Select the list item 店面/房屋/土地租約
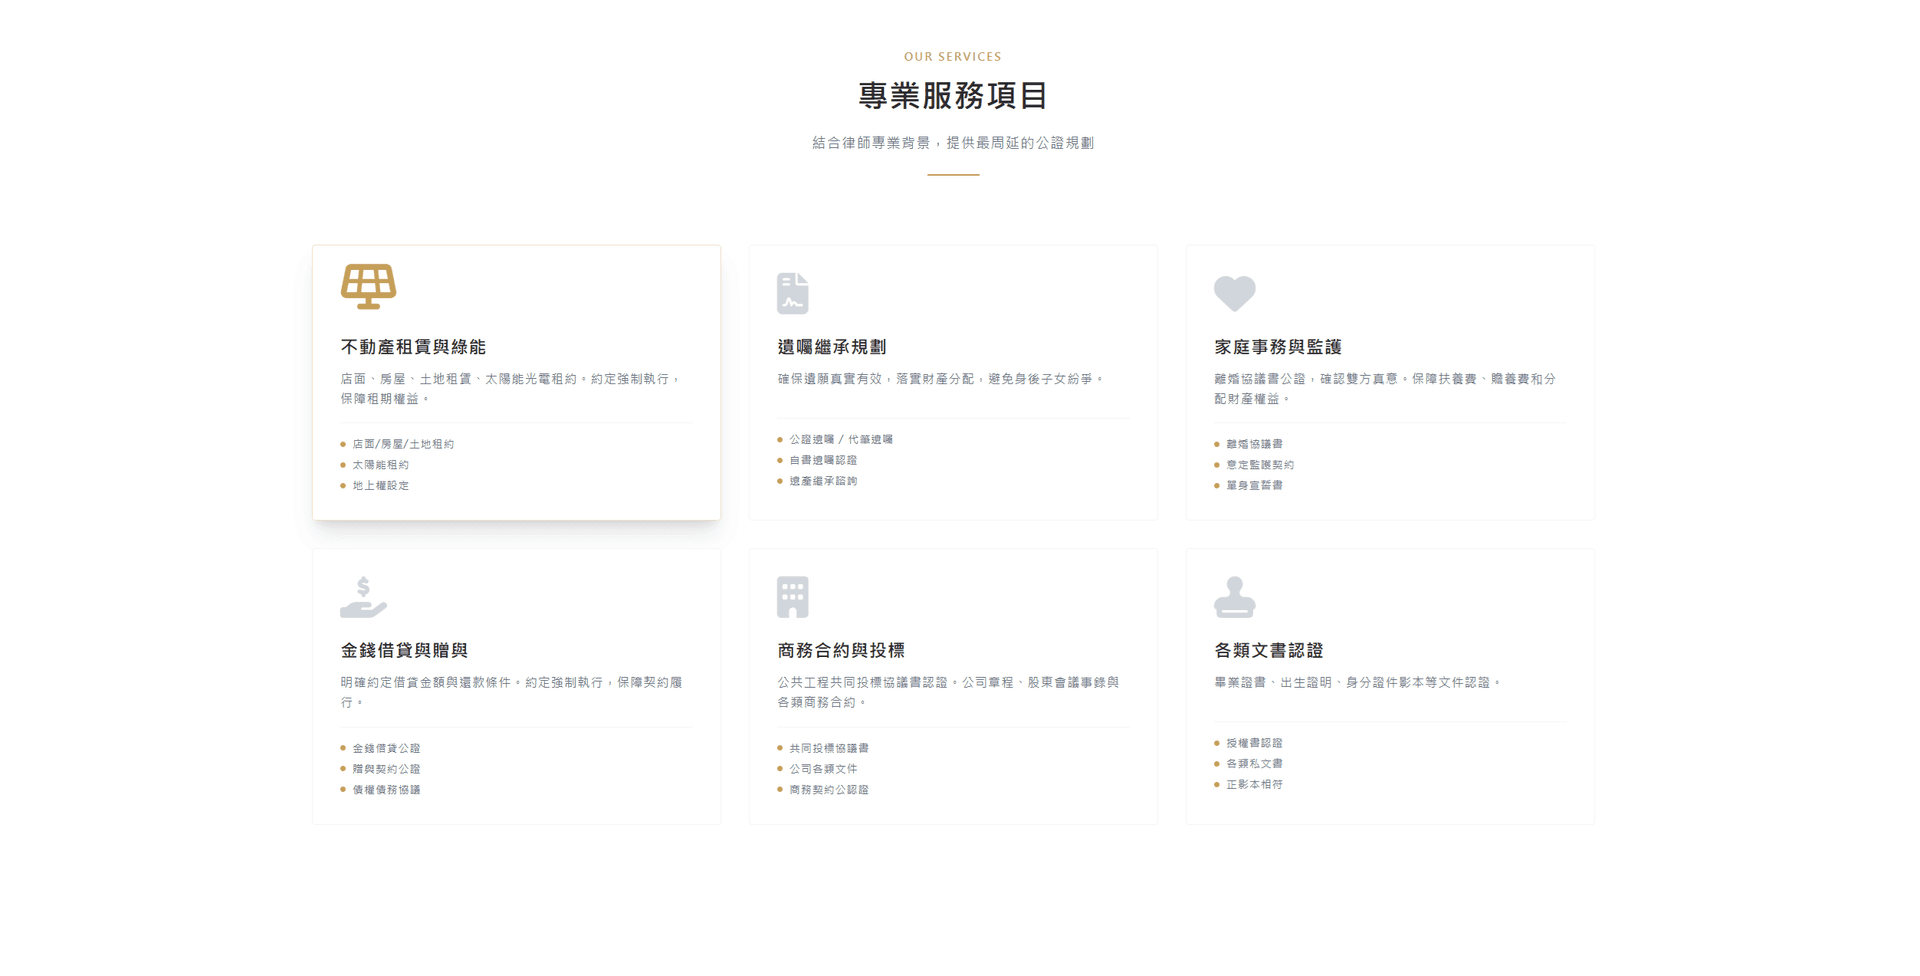The width and height of the screenshot is (1920, 976). [x=403, y=444]
